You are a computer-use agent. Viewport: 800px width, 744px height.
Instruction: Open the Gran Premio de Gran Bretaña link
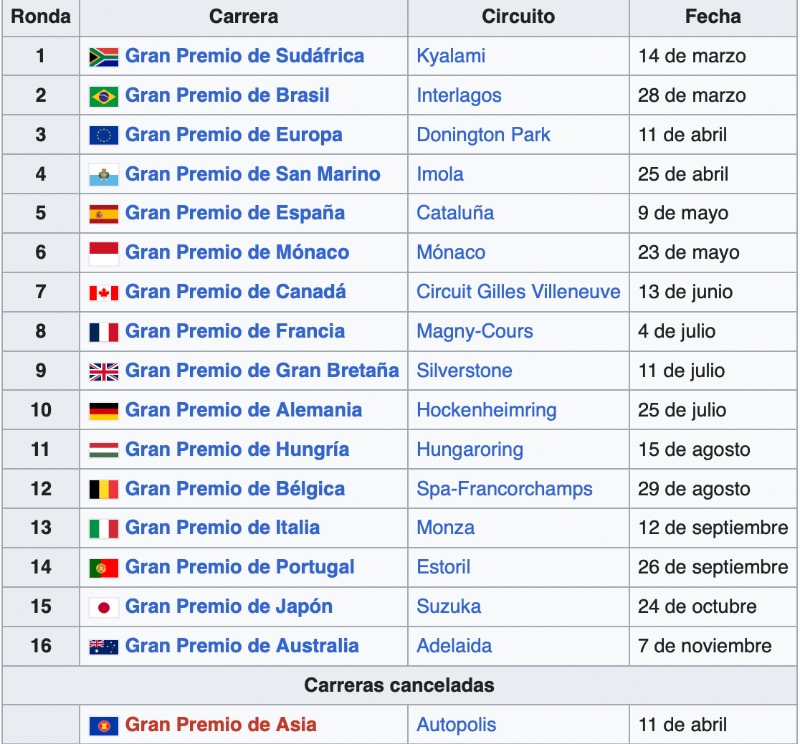(262, 370)
